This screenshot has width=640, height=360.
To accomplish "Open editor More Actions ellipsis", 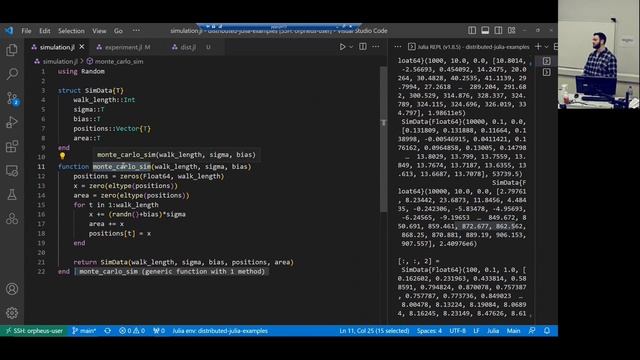I will click(376, 47).
